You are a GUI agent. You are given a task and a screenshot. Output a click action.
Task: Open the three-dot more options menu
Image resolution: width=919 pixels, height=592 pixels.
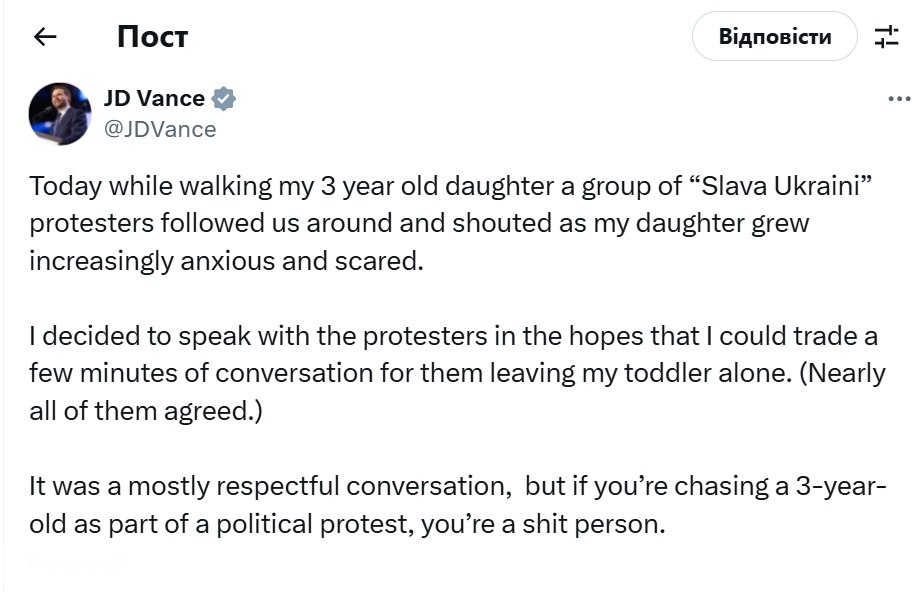(899, 100)
